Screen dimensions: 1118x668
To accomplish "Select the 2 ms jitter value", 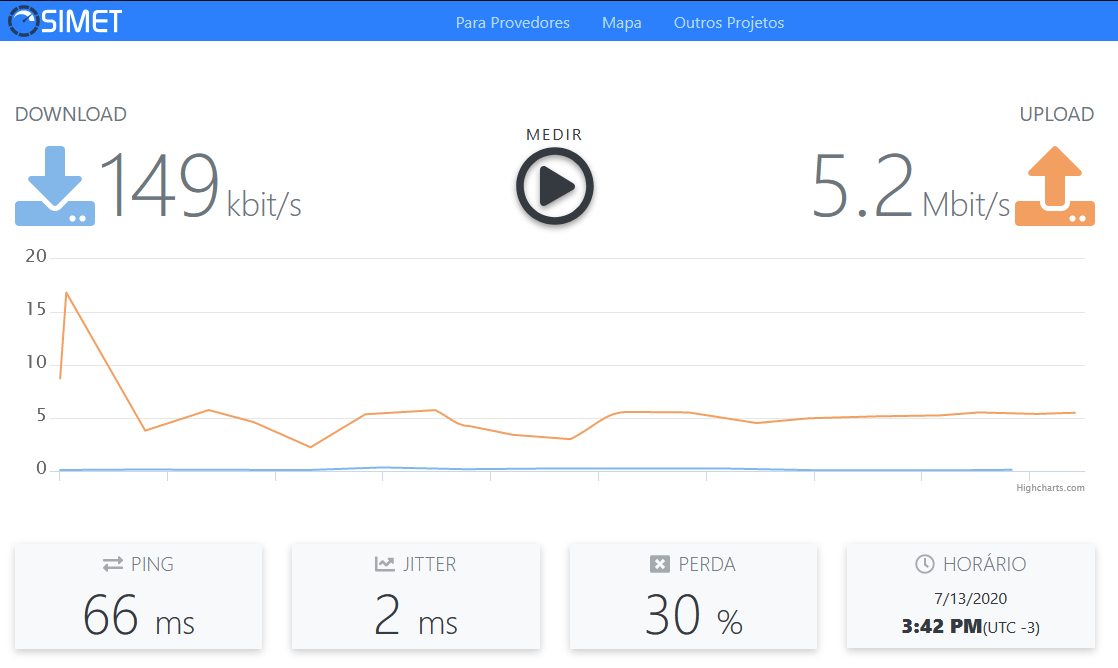I will point(416,615).
